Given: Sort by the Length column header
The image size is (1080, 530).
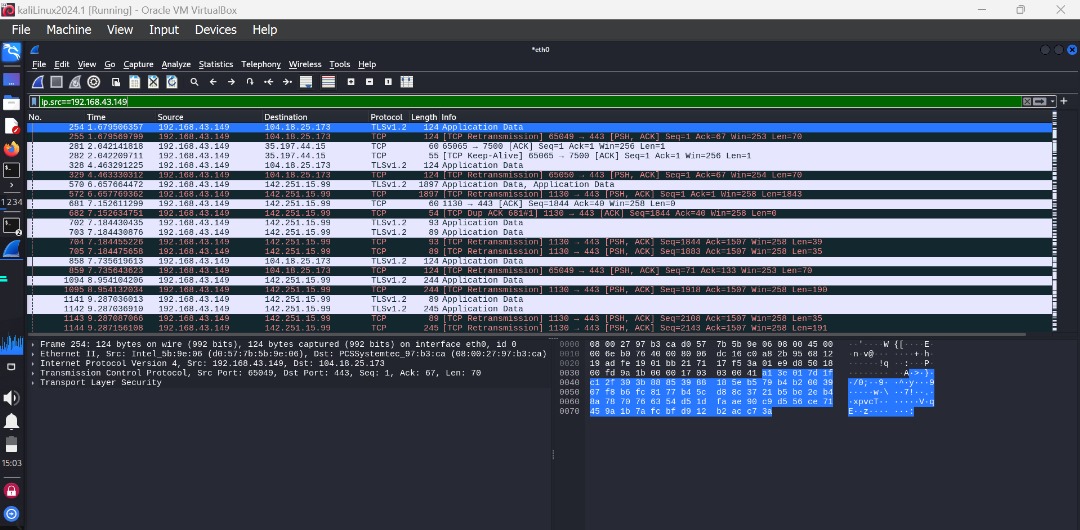Looking at the screenshot, I should [x=424, y=117].
